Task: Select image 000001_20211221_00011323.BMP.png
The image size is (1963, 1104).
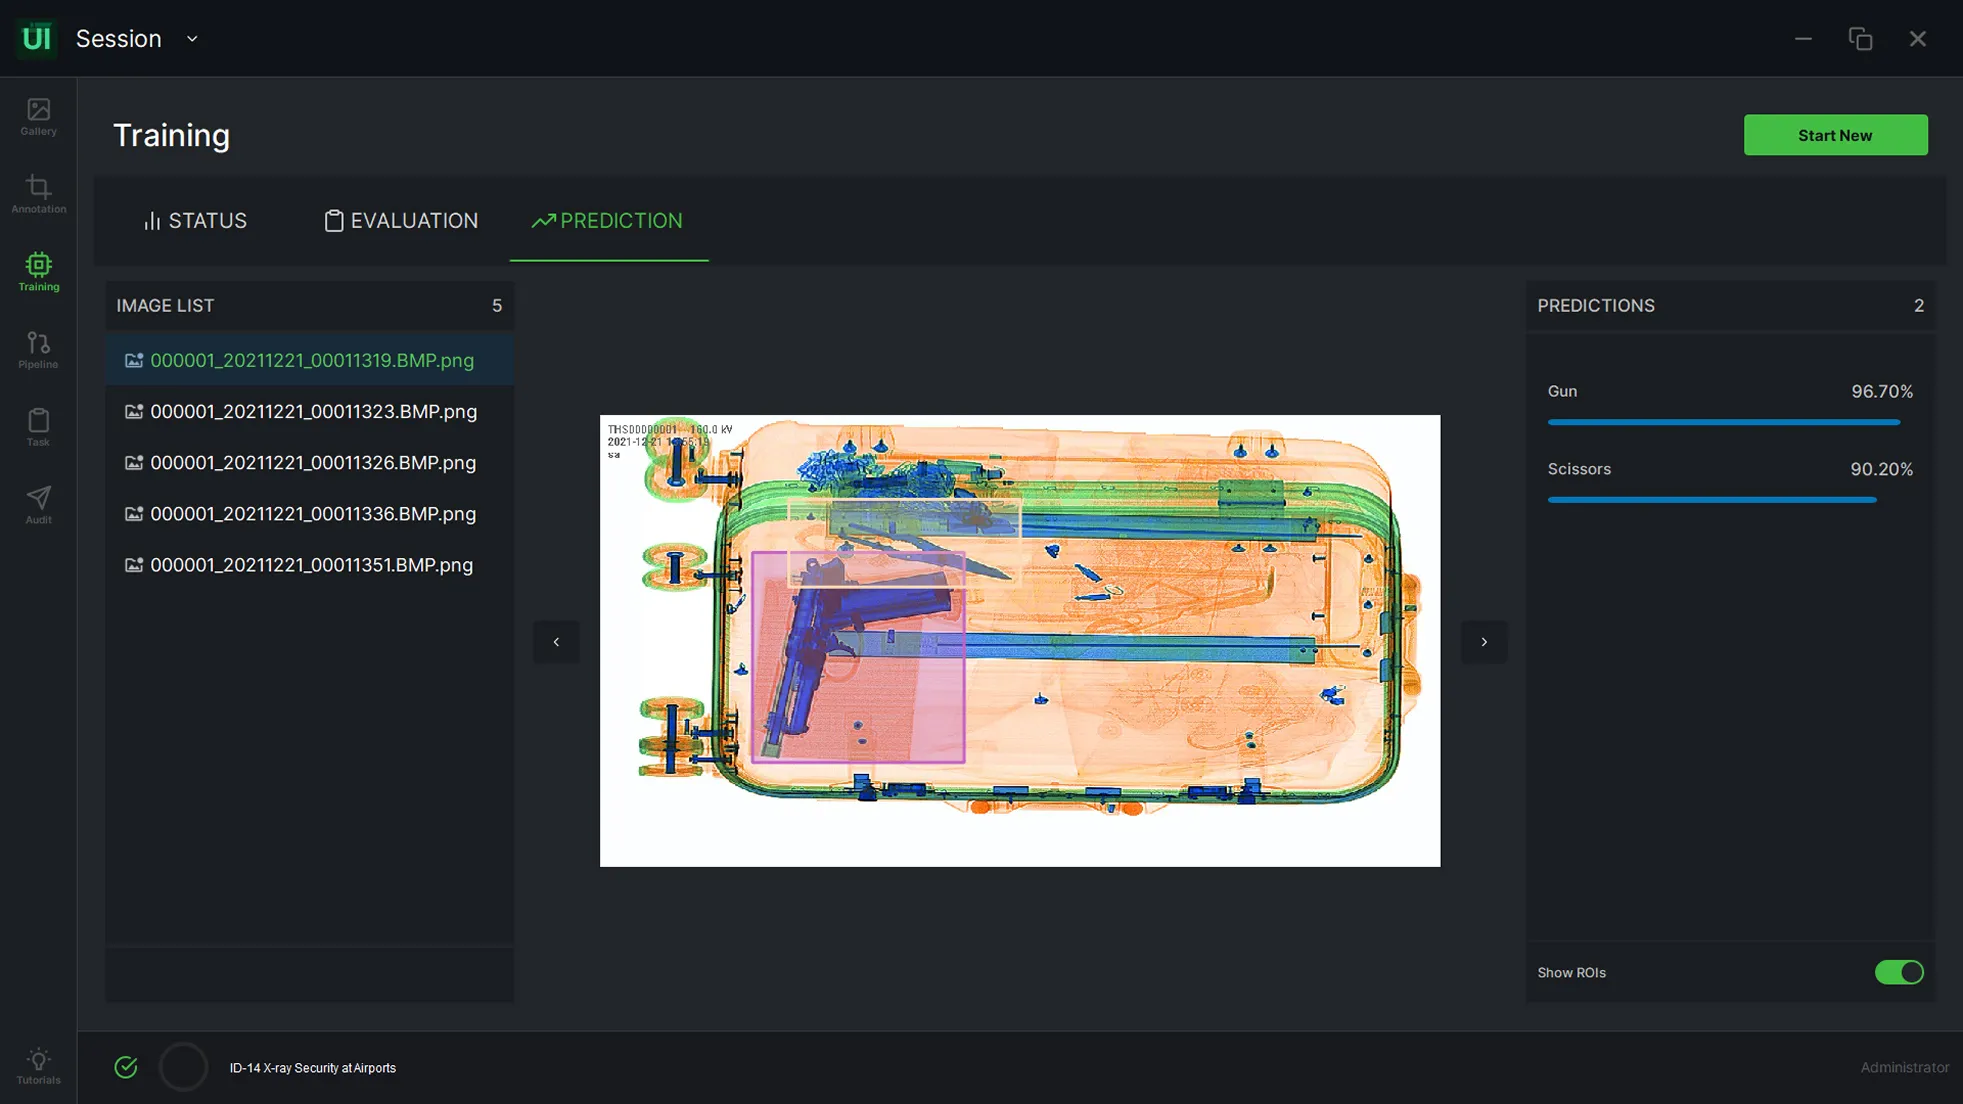Action: pos(310,411)
